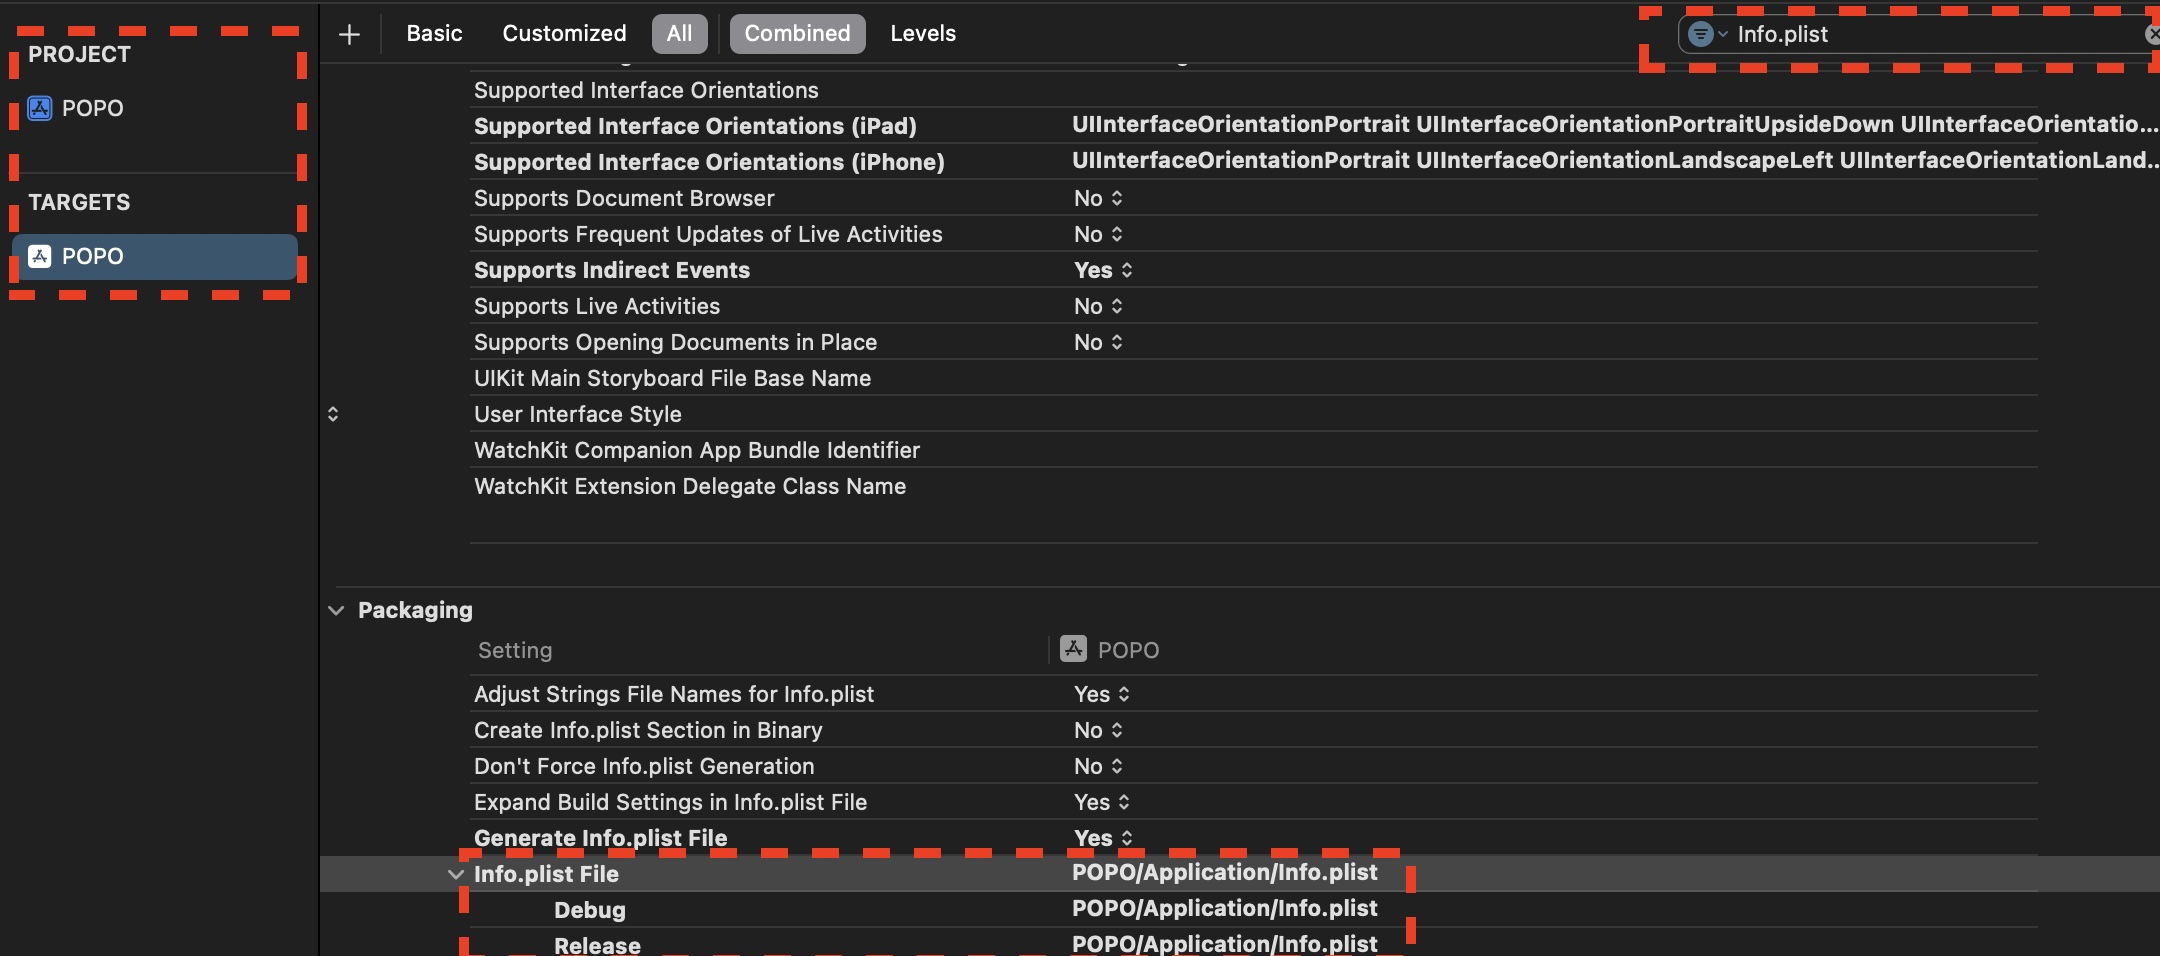Select Supported Interface Orientations setting
Image resolution: width=2160 pixels, height=956 pixels.
pyautogui.click(x=646, y=90)
